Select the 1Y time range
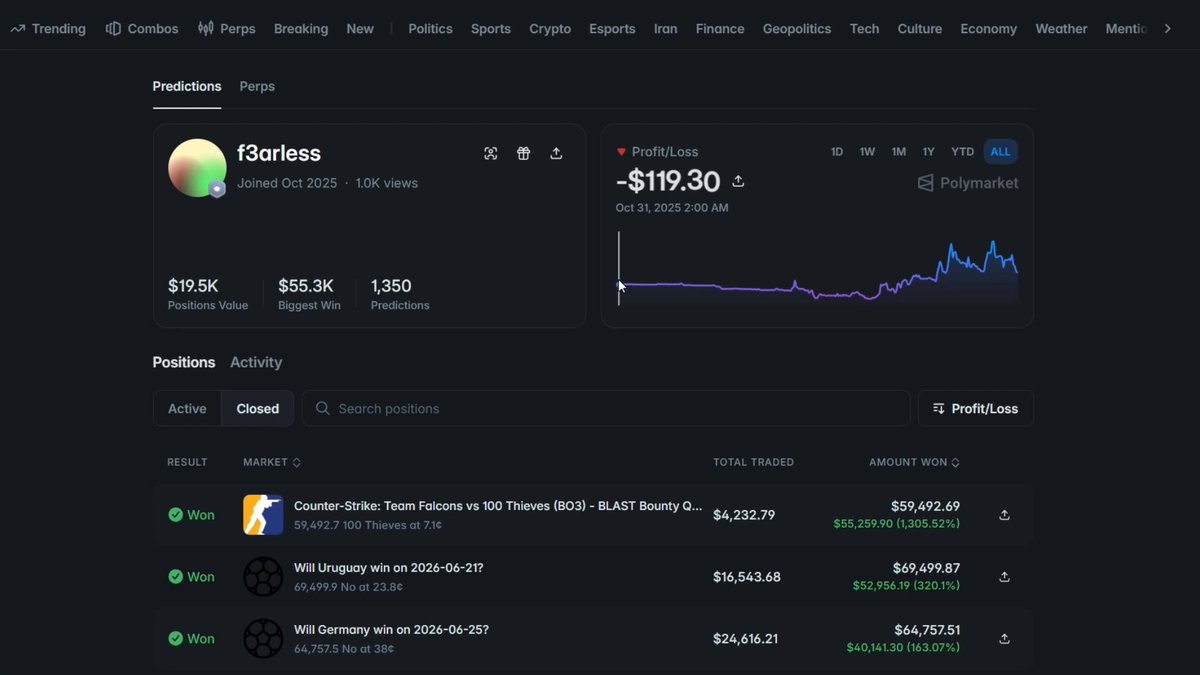This screenshot has height=675, width=1200. click(929, 152)
